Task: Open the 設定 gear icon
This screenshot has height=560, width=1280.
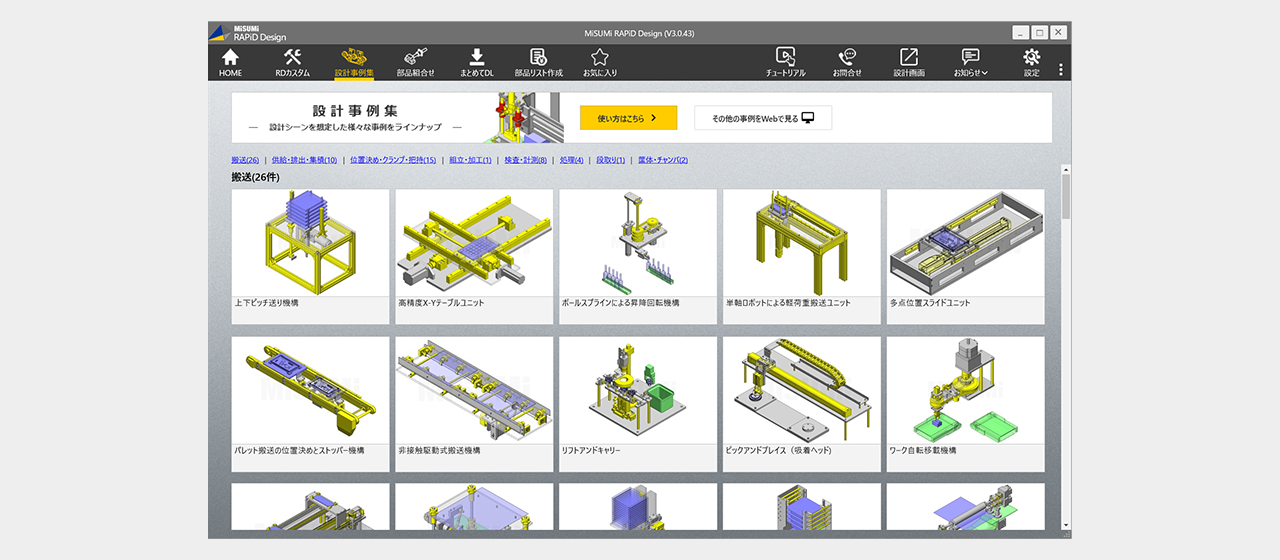Action: (x=1031, y=62)
